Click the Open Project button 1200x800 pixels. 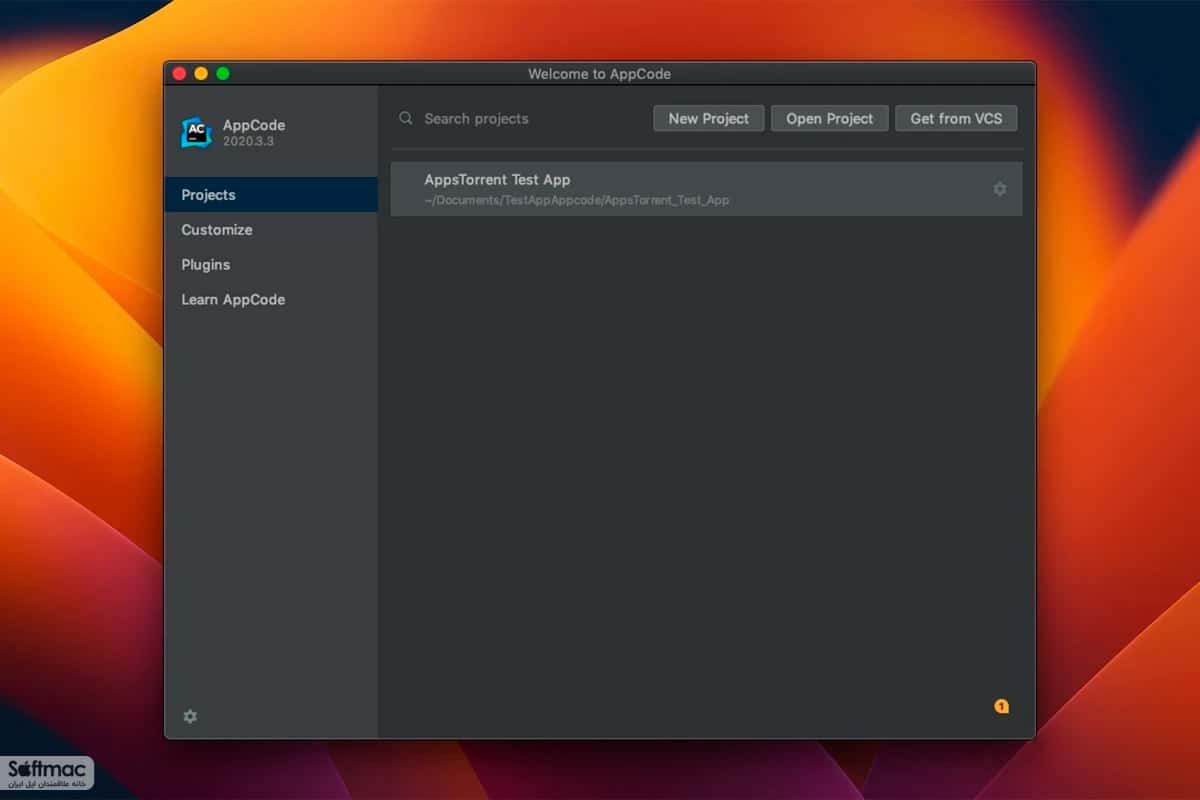tap(830, 118)
